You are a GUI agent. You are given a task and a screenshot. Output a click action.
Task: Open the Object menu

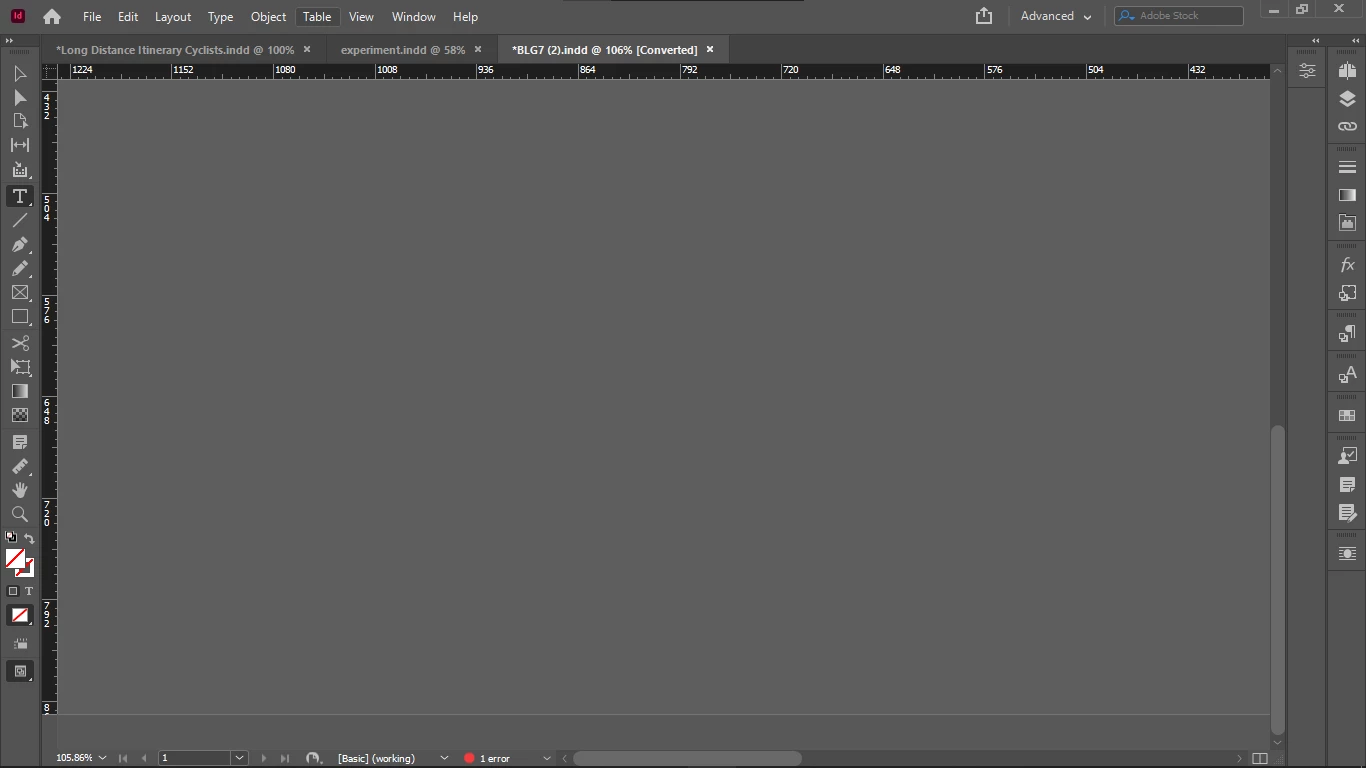coord(268,16)
